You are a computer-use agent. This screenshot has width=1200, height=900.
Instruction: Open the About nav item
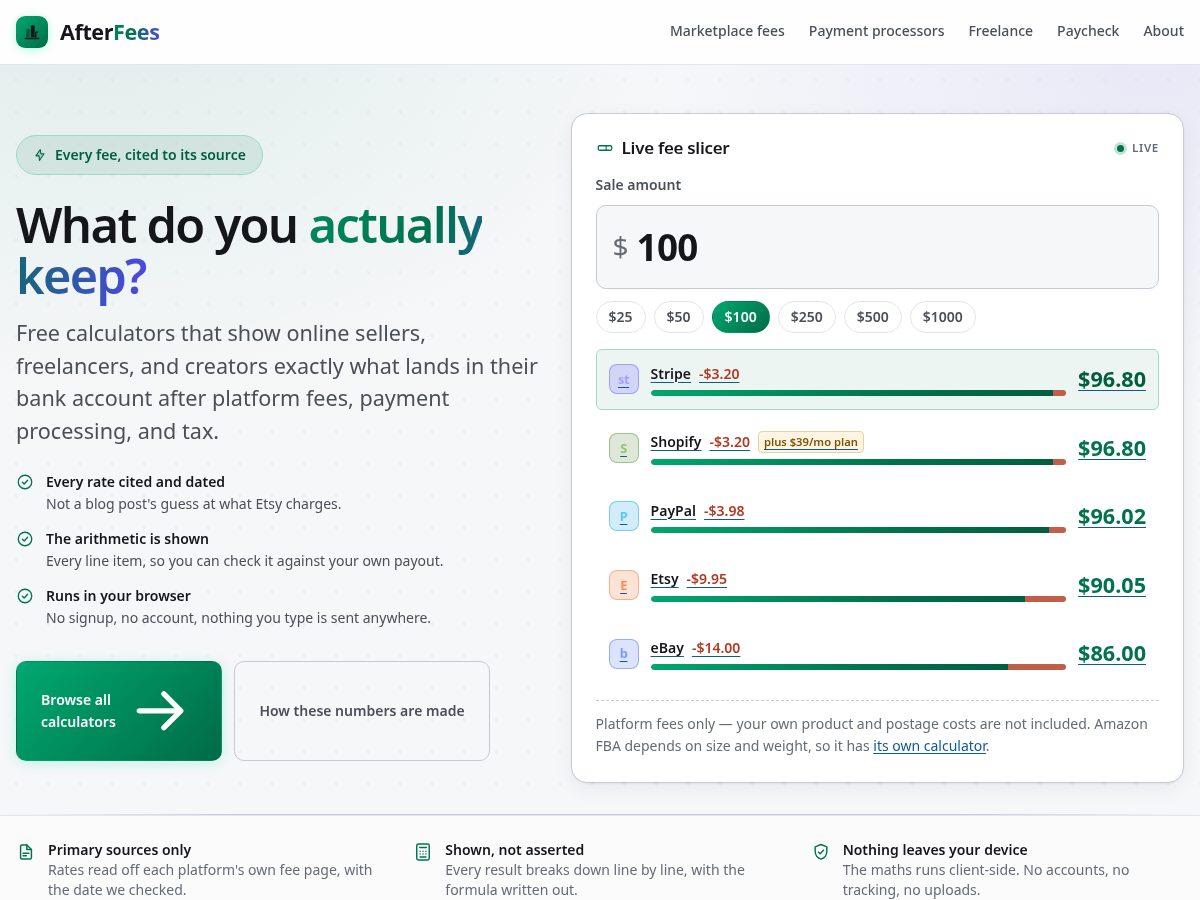click(x=1164, y=31)
